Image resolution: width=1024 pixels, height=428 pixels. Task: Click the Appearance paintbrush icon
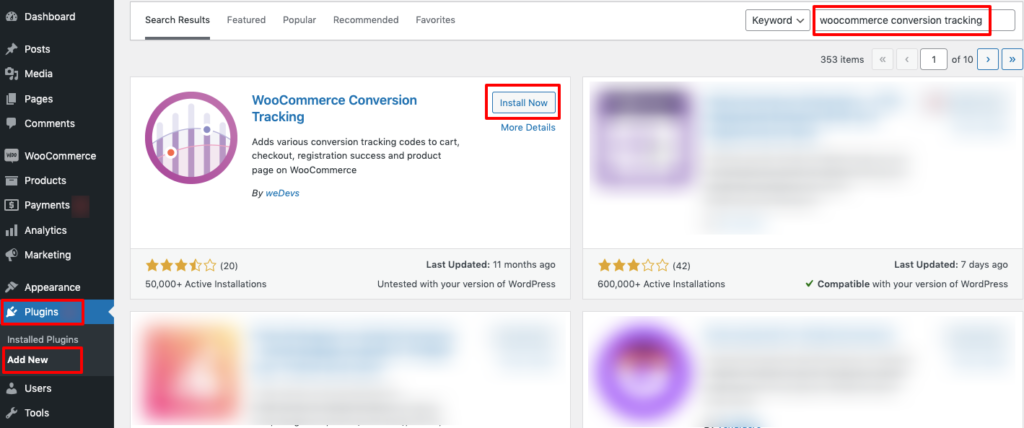pyautogui.click(x=11, y=287)
